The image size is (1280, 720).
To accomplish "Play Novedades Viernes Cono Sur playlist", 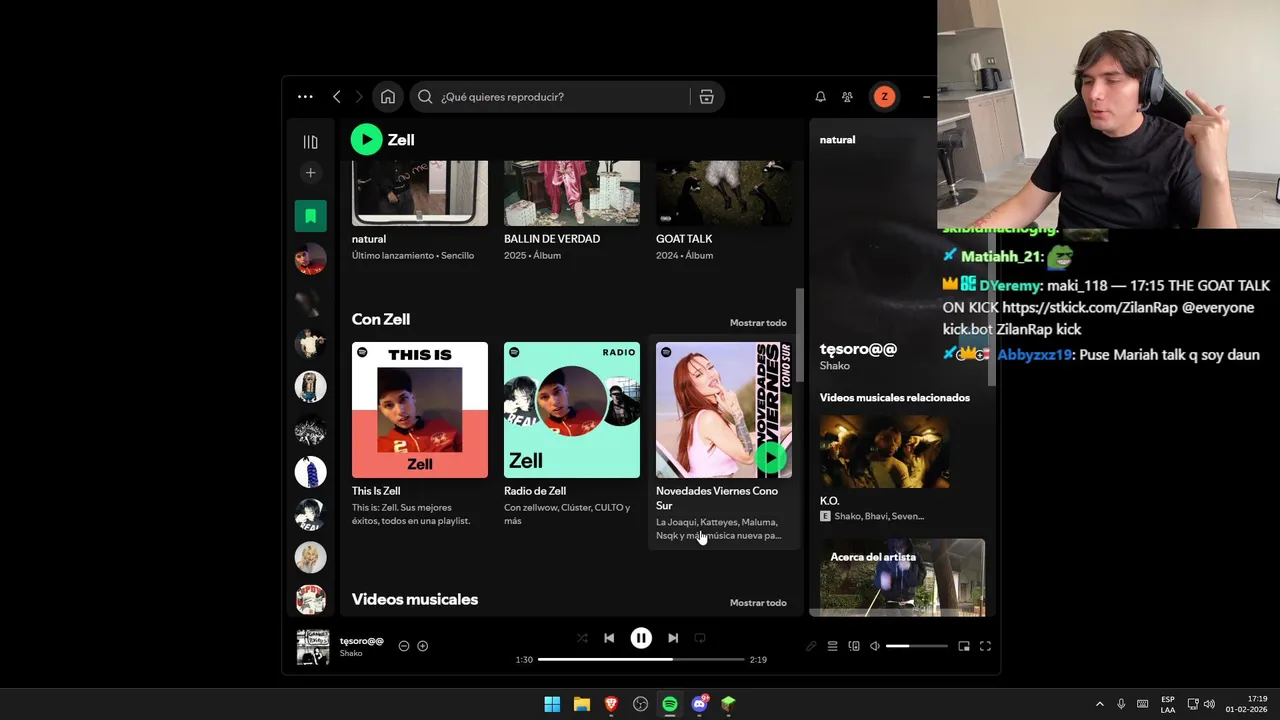I will click(x=770, y=457).
